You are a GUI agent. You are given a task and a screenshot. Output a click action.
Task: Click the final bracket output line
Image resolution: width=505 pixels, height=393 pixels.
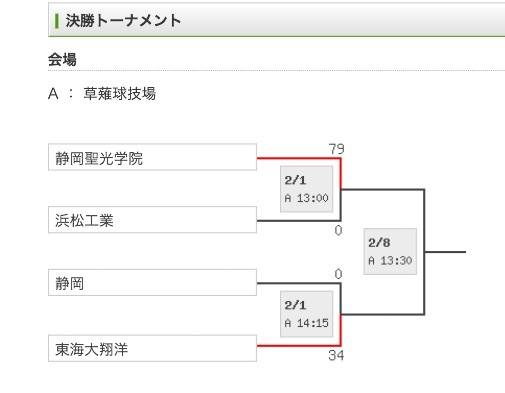click(445, 252)
